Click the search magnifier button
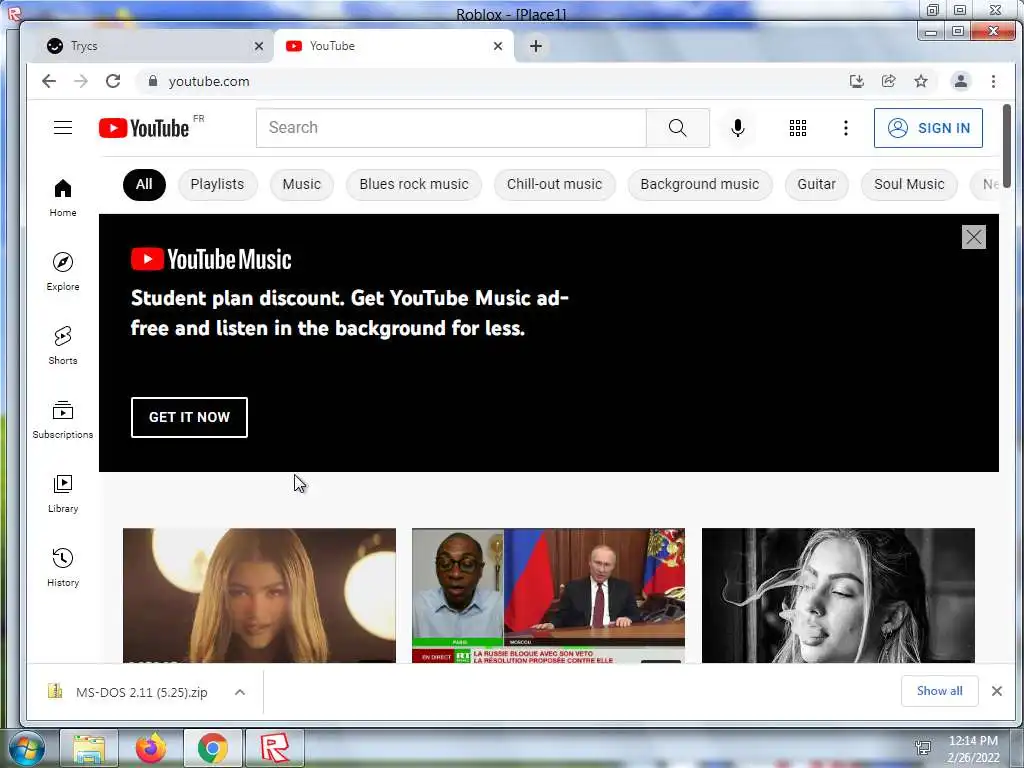This screenshot has height=768, width=1024. tap(678, 128)
